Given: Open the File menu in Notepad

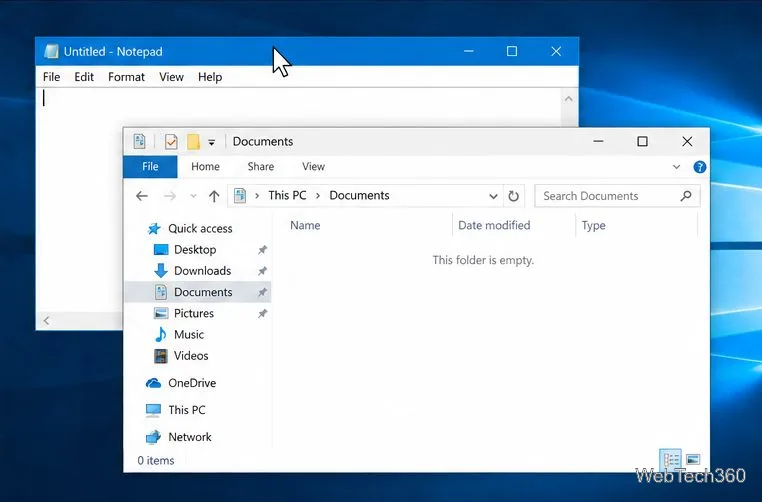Looking at the screenshot, I should click(52, 77).
